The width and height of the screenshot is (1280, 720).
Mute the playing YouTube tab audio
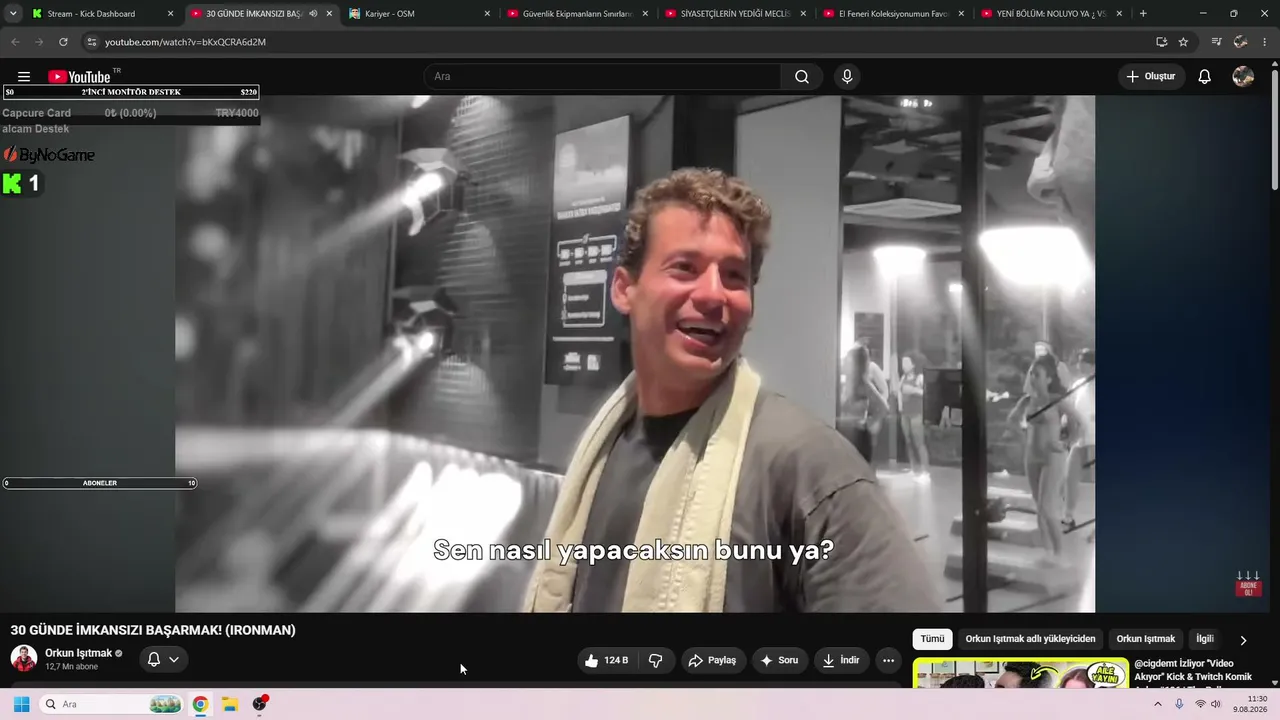click(x=313, y=14)
